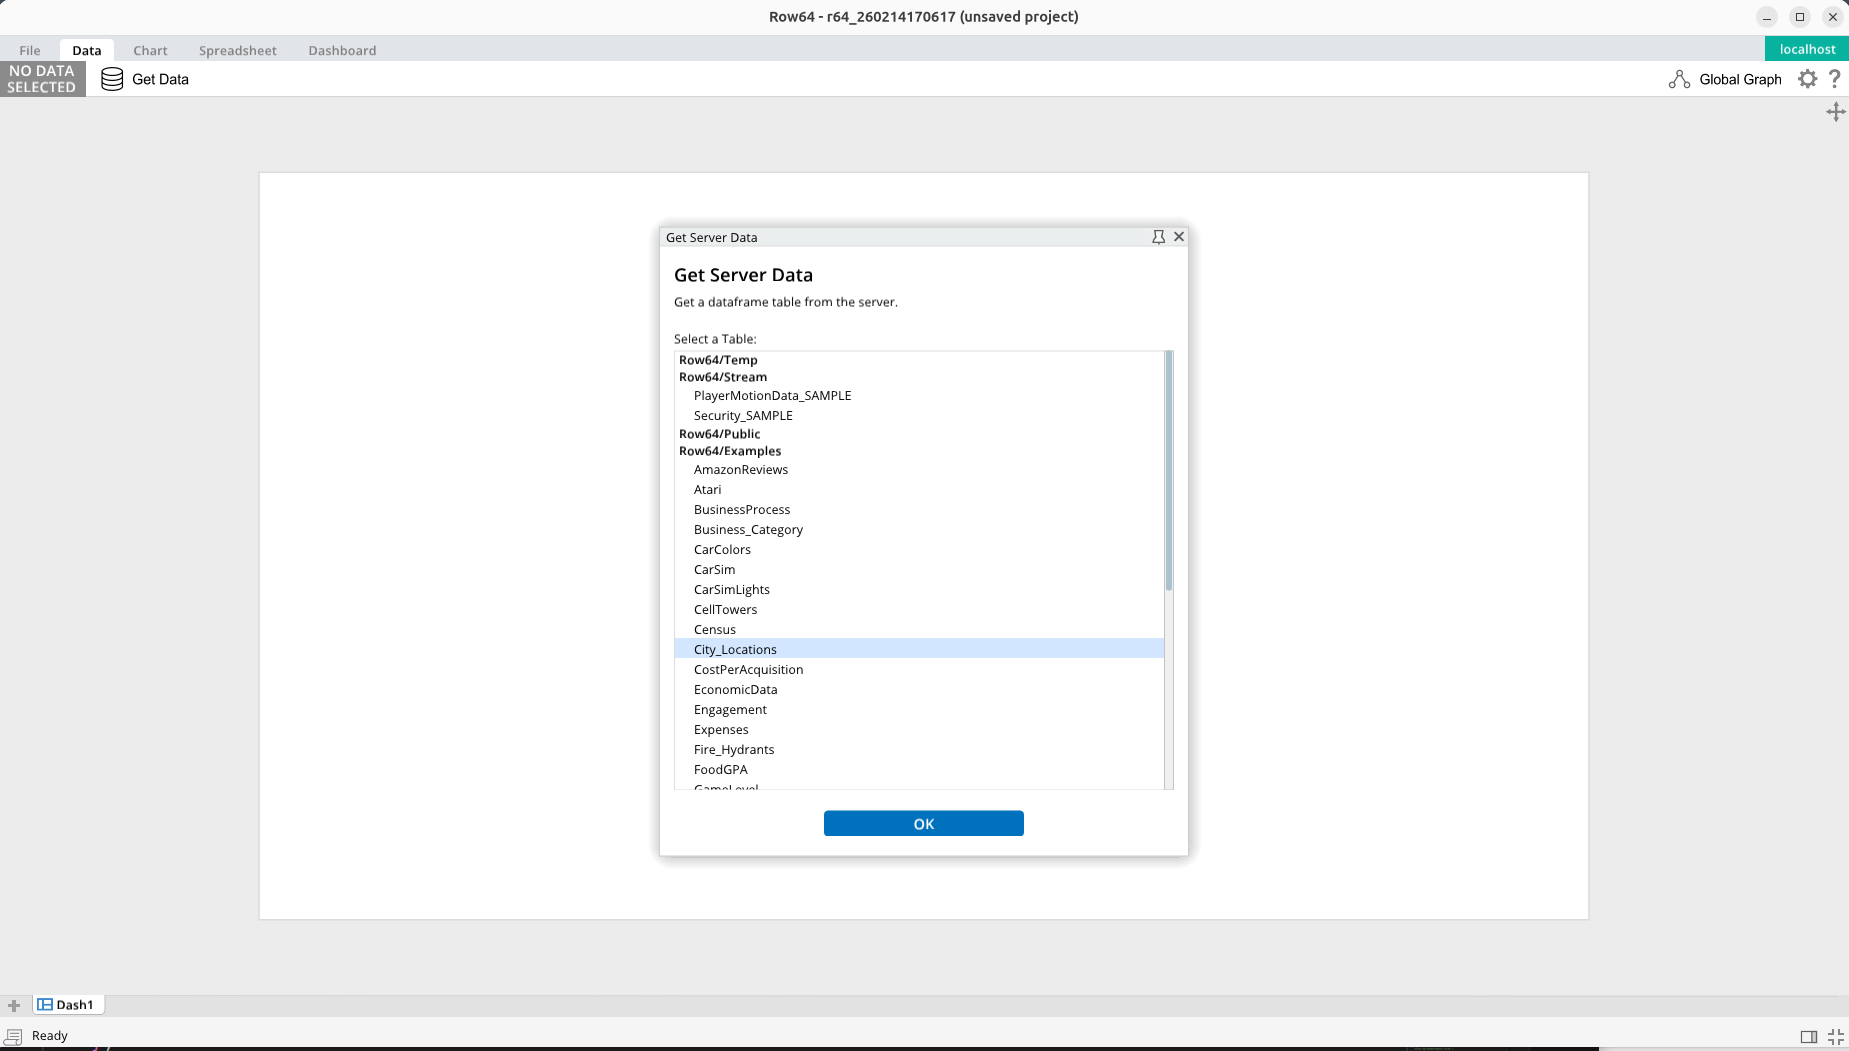Image resolution: width=1849 pixels, height=1051 pixels.
Task: Click the collapse fullscreen icon in status bar
Action: 1835,1036
